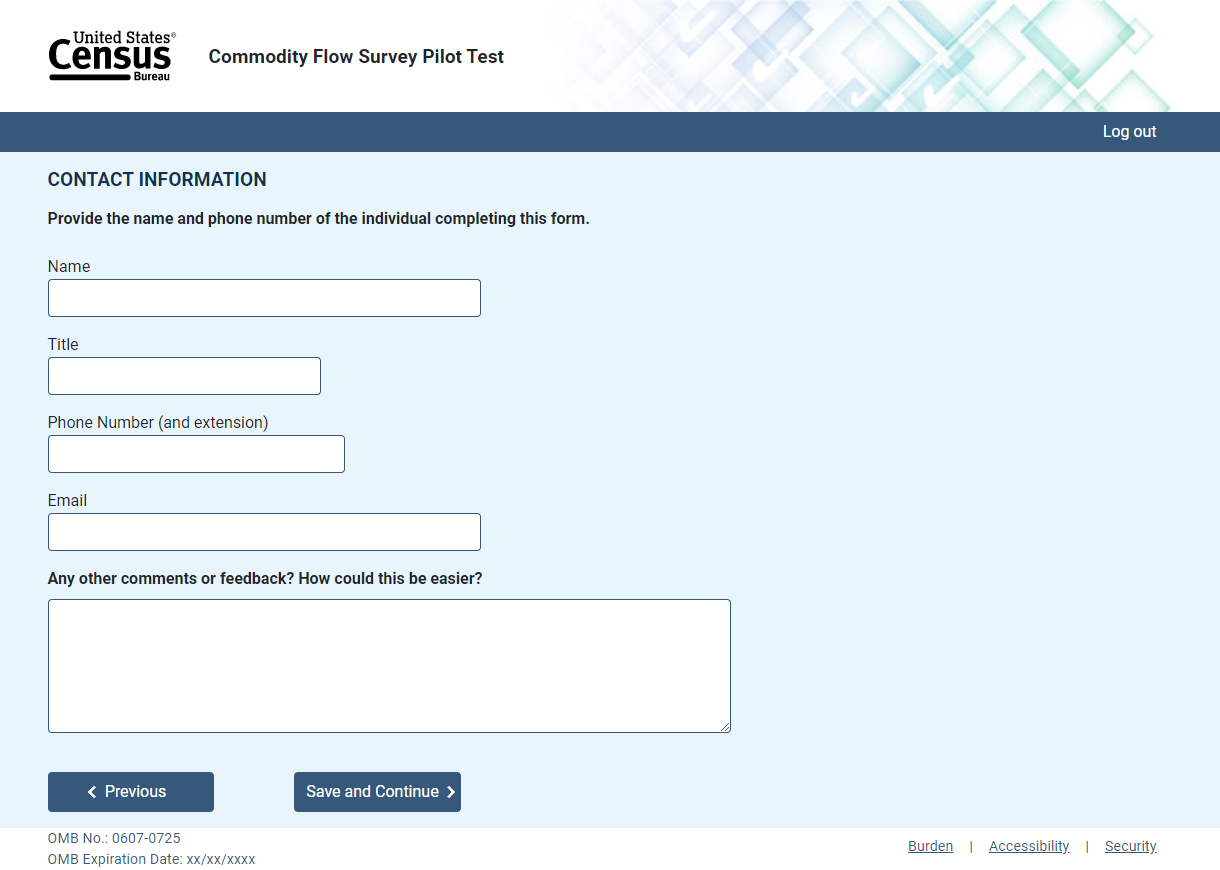Click inside the comments or feedback text area
Image resolution: width=1220 pixels, height=870 pixels.
389,666
